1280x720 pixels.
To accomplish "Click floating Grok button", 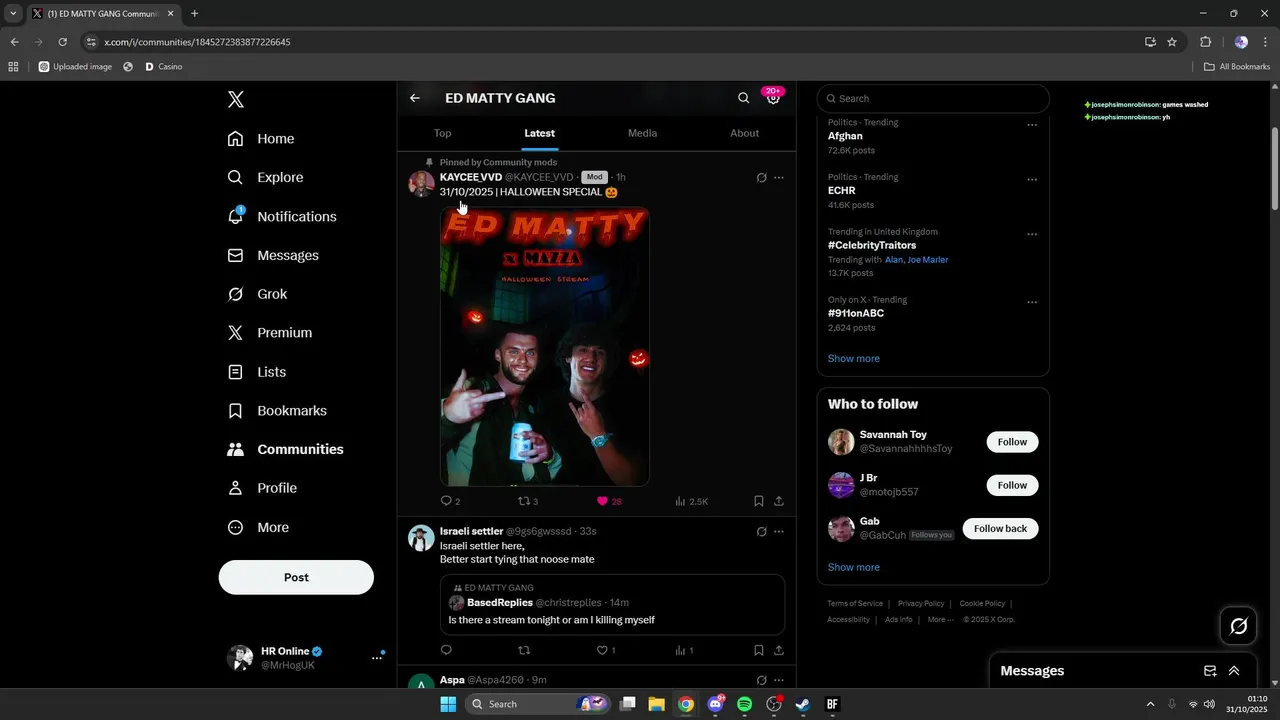I will [x=1239, y=626].
